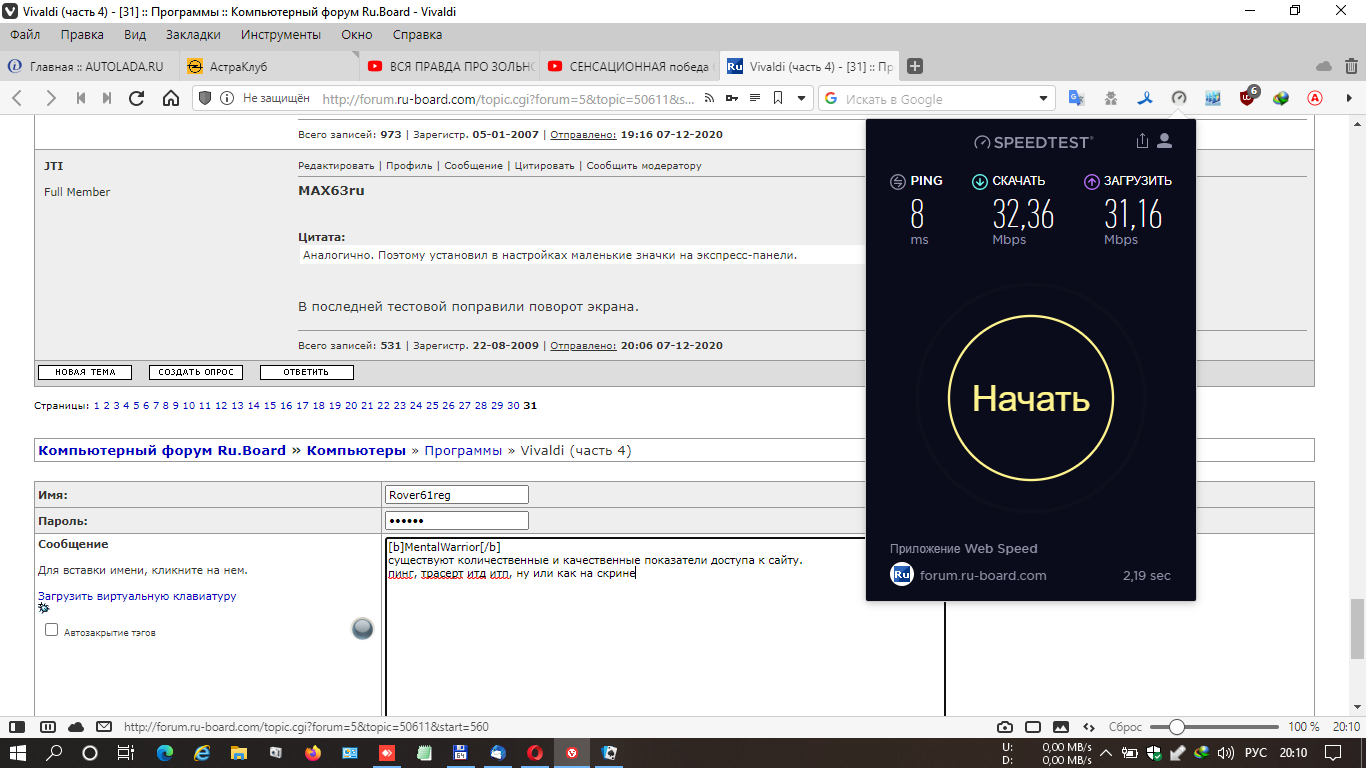This screenshot has width=1366, height=768.
Task: Open Firefox from the Windows taskbar
Action: 313,753
